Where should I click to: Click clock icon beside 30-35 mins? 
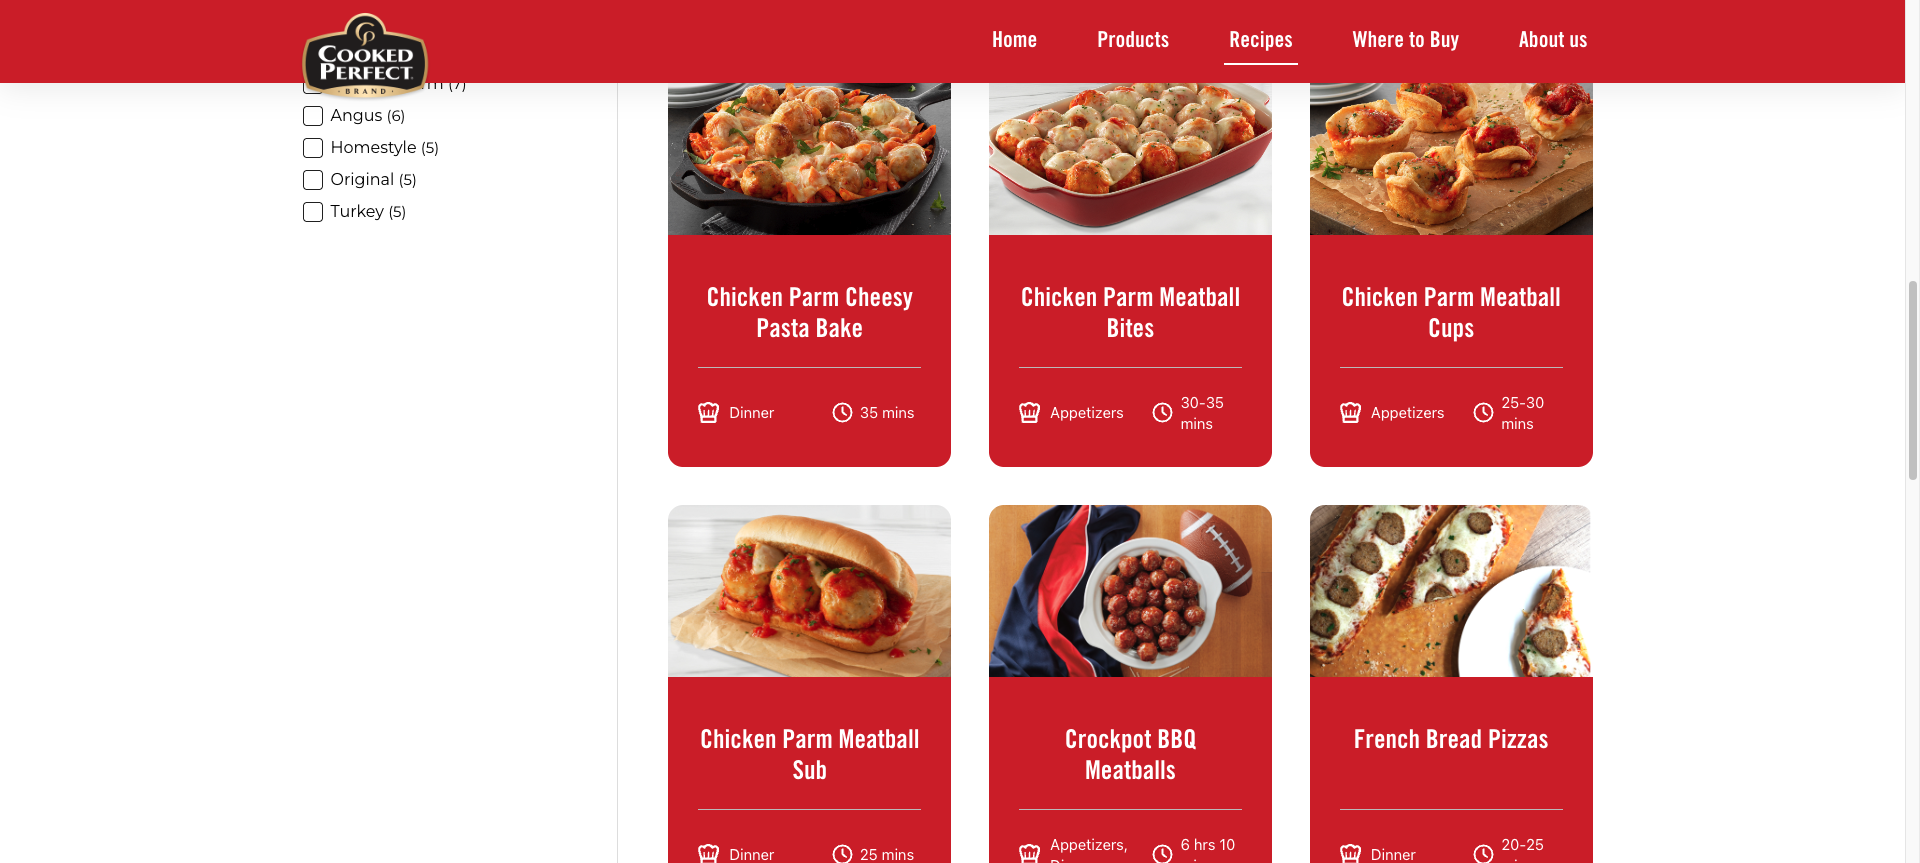click(1162, 412)
